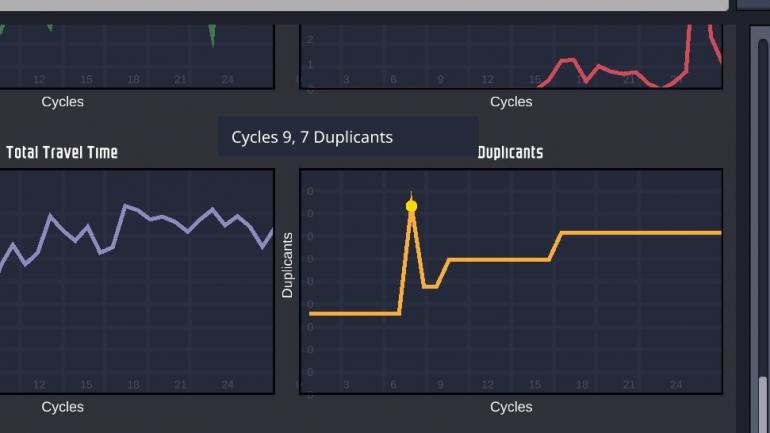Click the Duplicants chart title
Screen dimensions: 770x433
510,153
